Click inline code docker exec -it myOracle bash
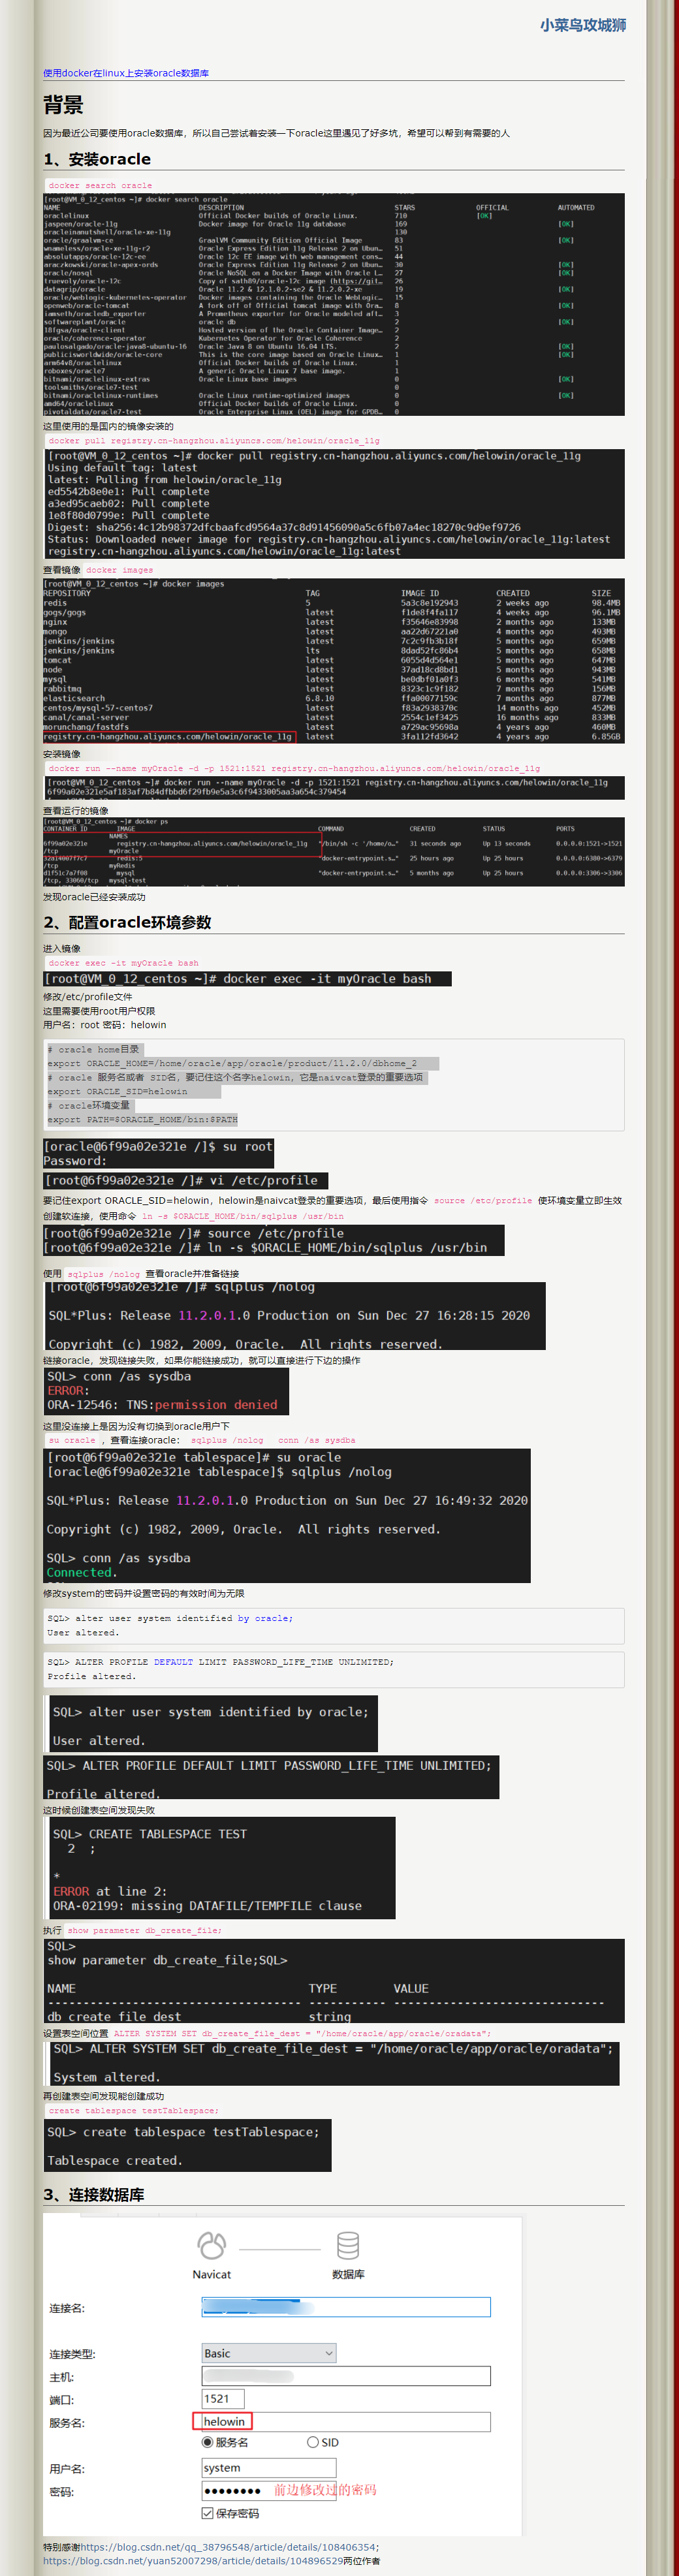This screenshot has height=2576, width=679. (x=123, y=963)
